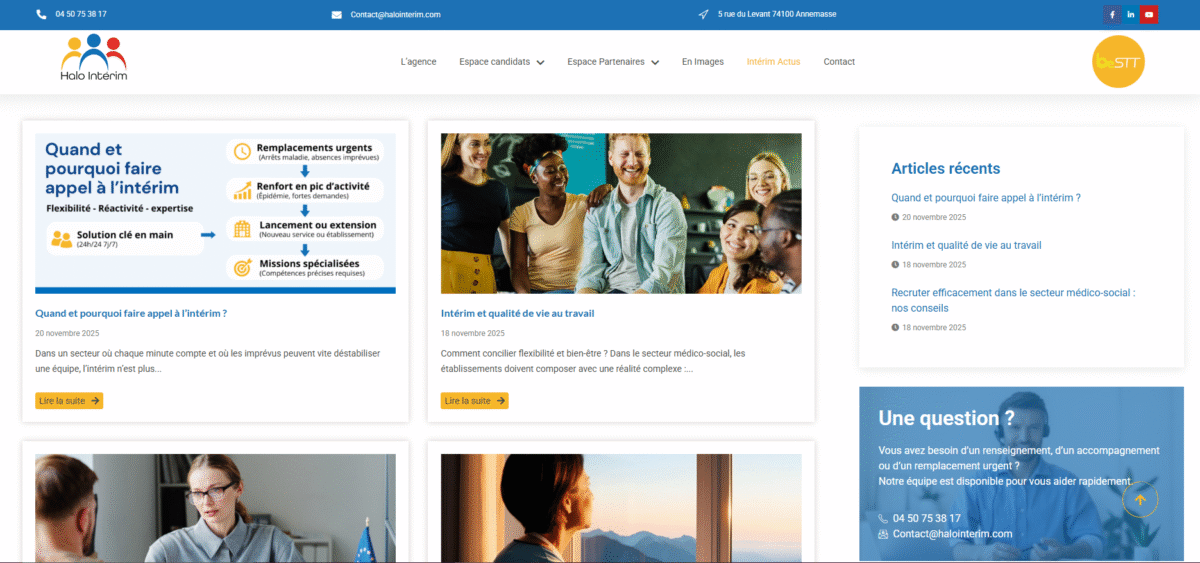Click the Articles récents heading
The image size is (1200, 563).
point(945,169)
